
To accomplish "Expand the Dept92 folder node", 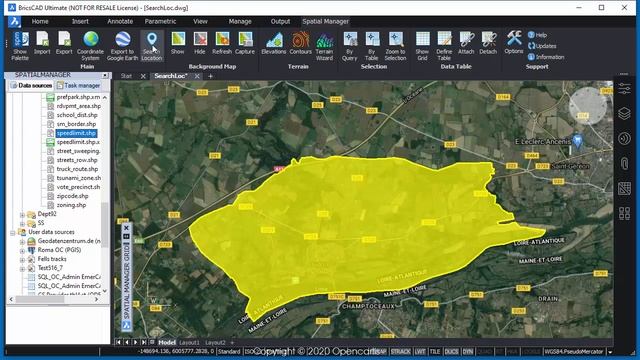I will [22, 214].
